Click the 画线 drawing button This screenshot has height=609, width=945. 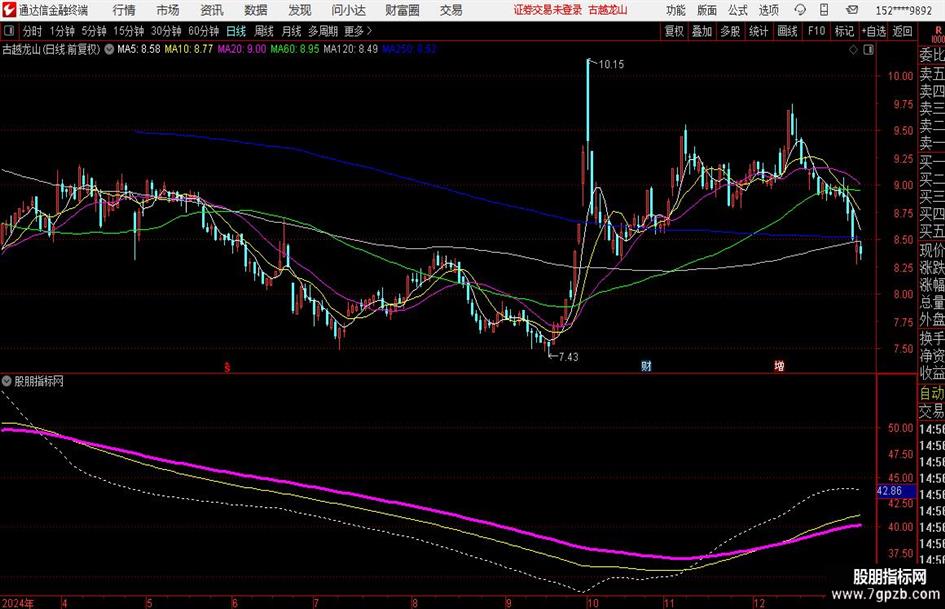(787, 31)
